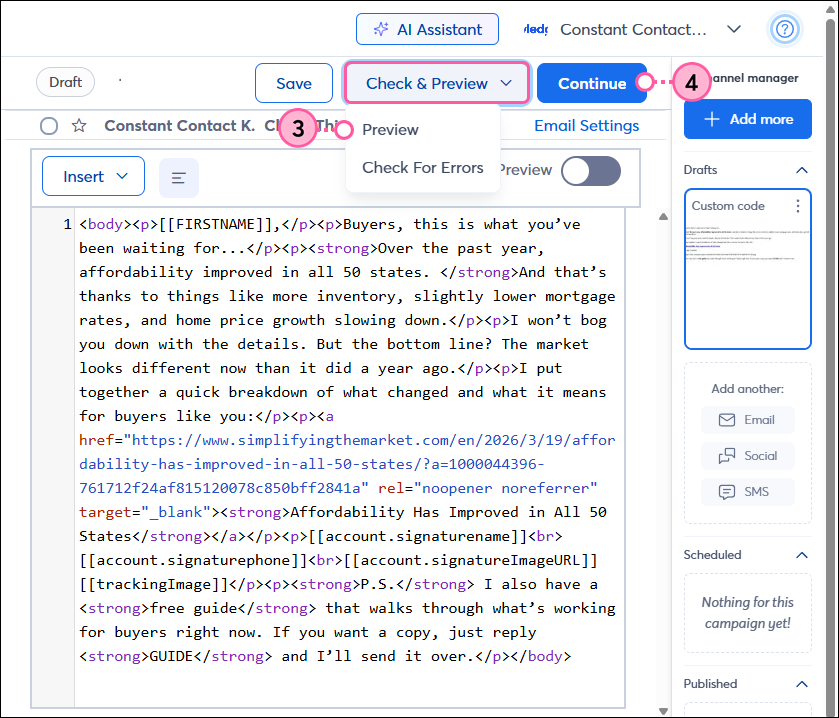This screenshot has height=718, width=839.
Task: Star the Constant Contact campaign
Action: (x=77, y=126)
